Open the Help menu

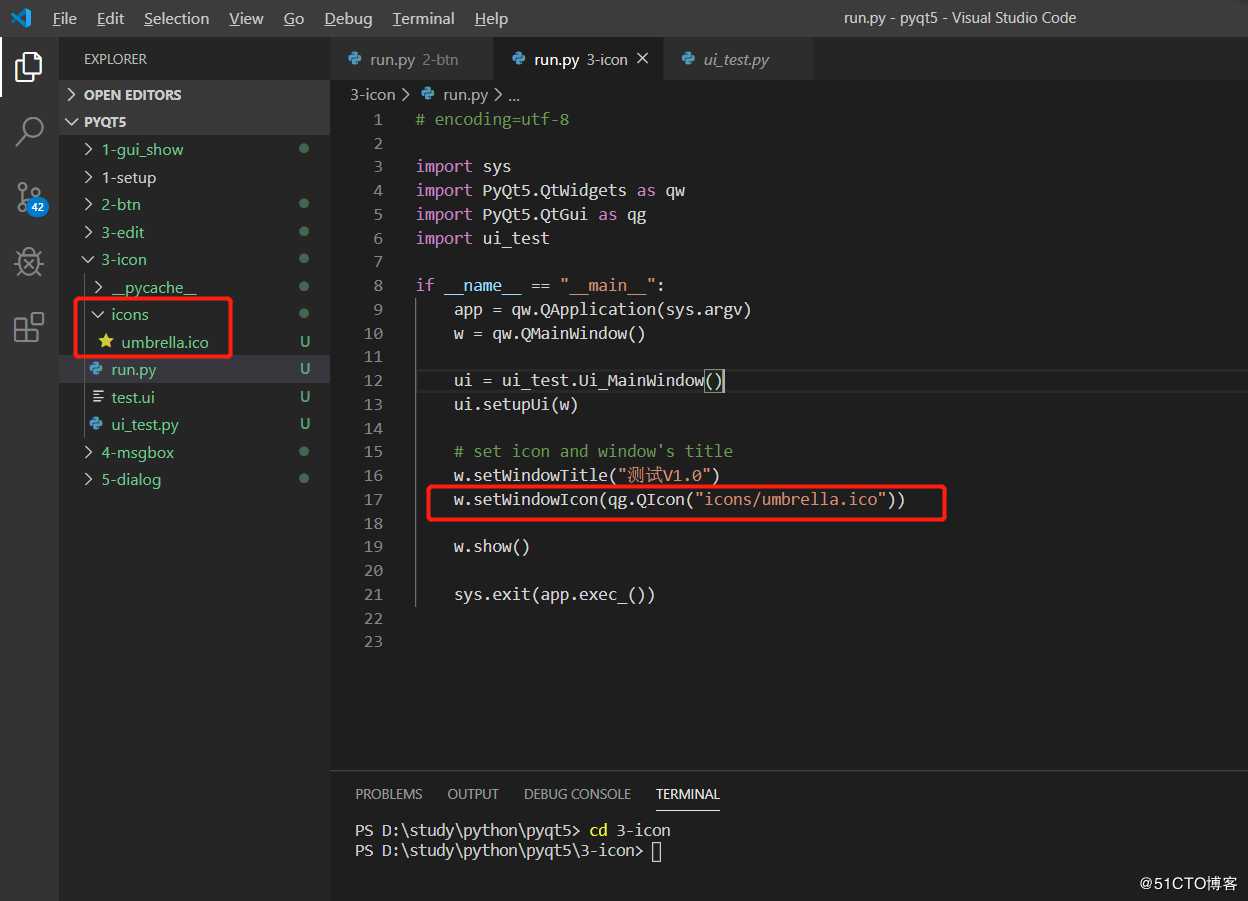tap(491, 18)
